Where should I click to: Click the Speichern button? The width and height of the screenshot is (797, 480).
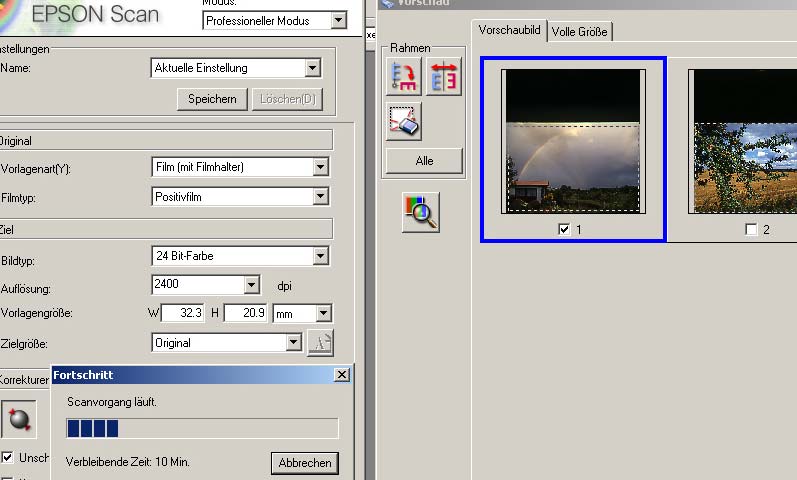212,98
